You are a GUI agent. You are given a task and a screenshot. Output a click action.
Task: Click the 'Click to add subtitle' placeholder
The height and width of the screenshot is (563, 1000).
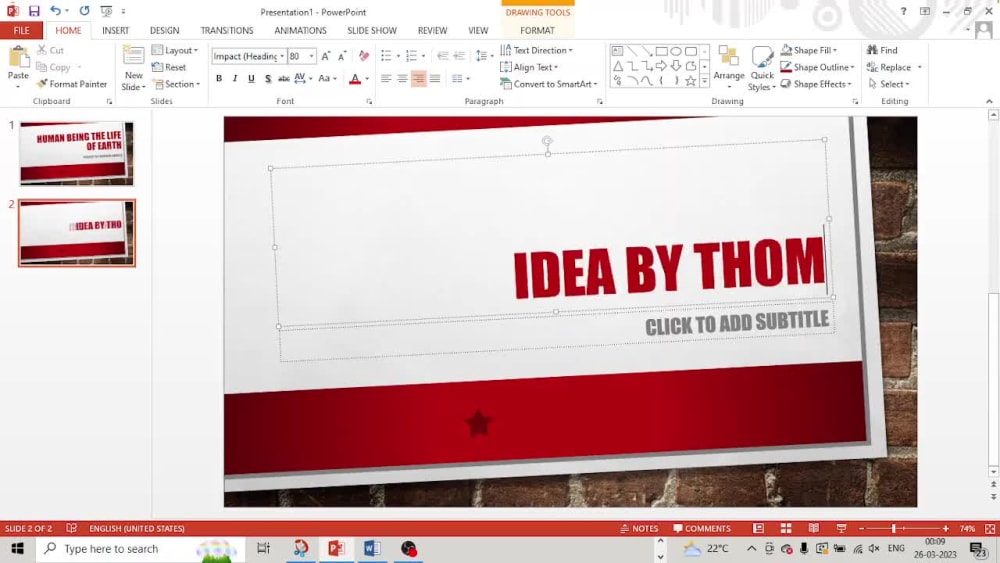737,324
